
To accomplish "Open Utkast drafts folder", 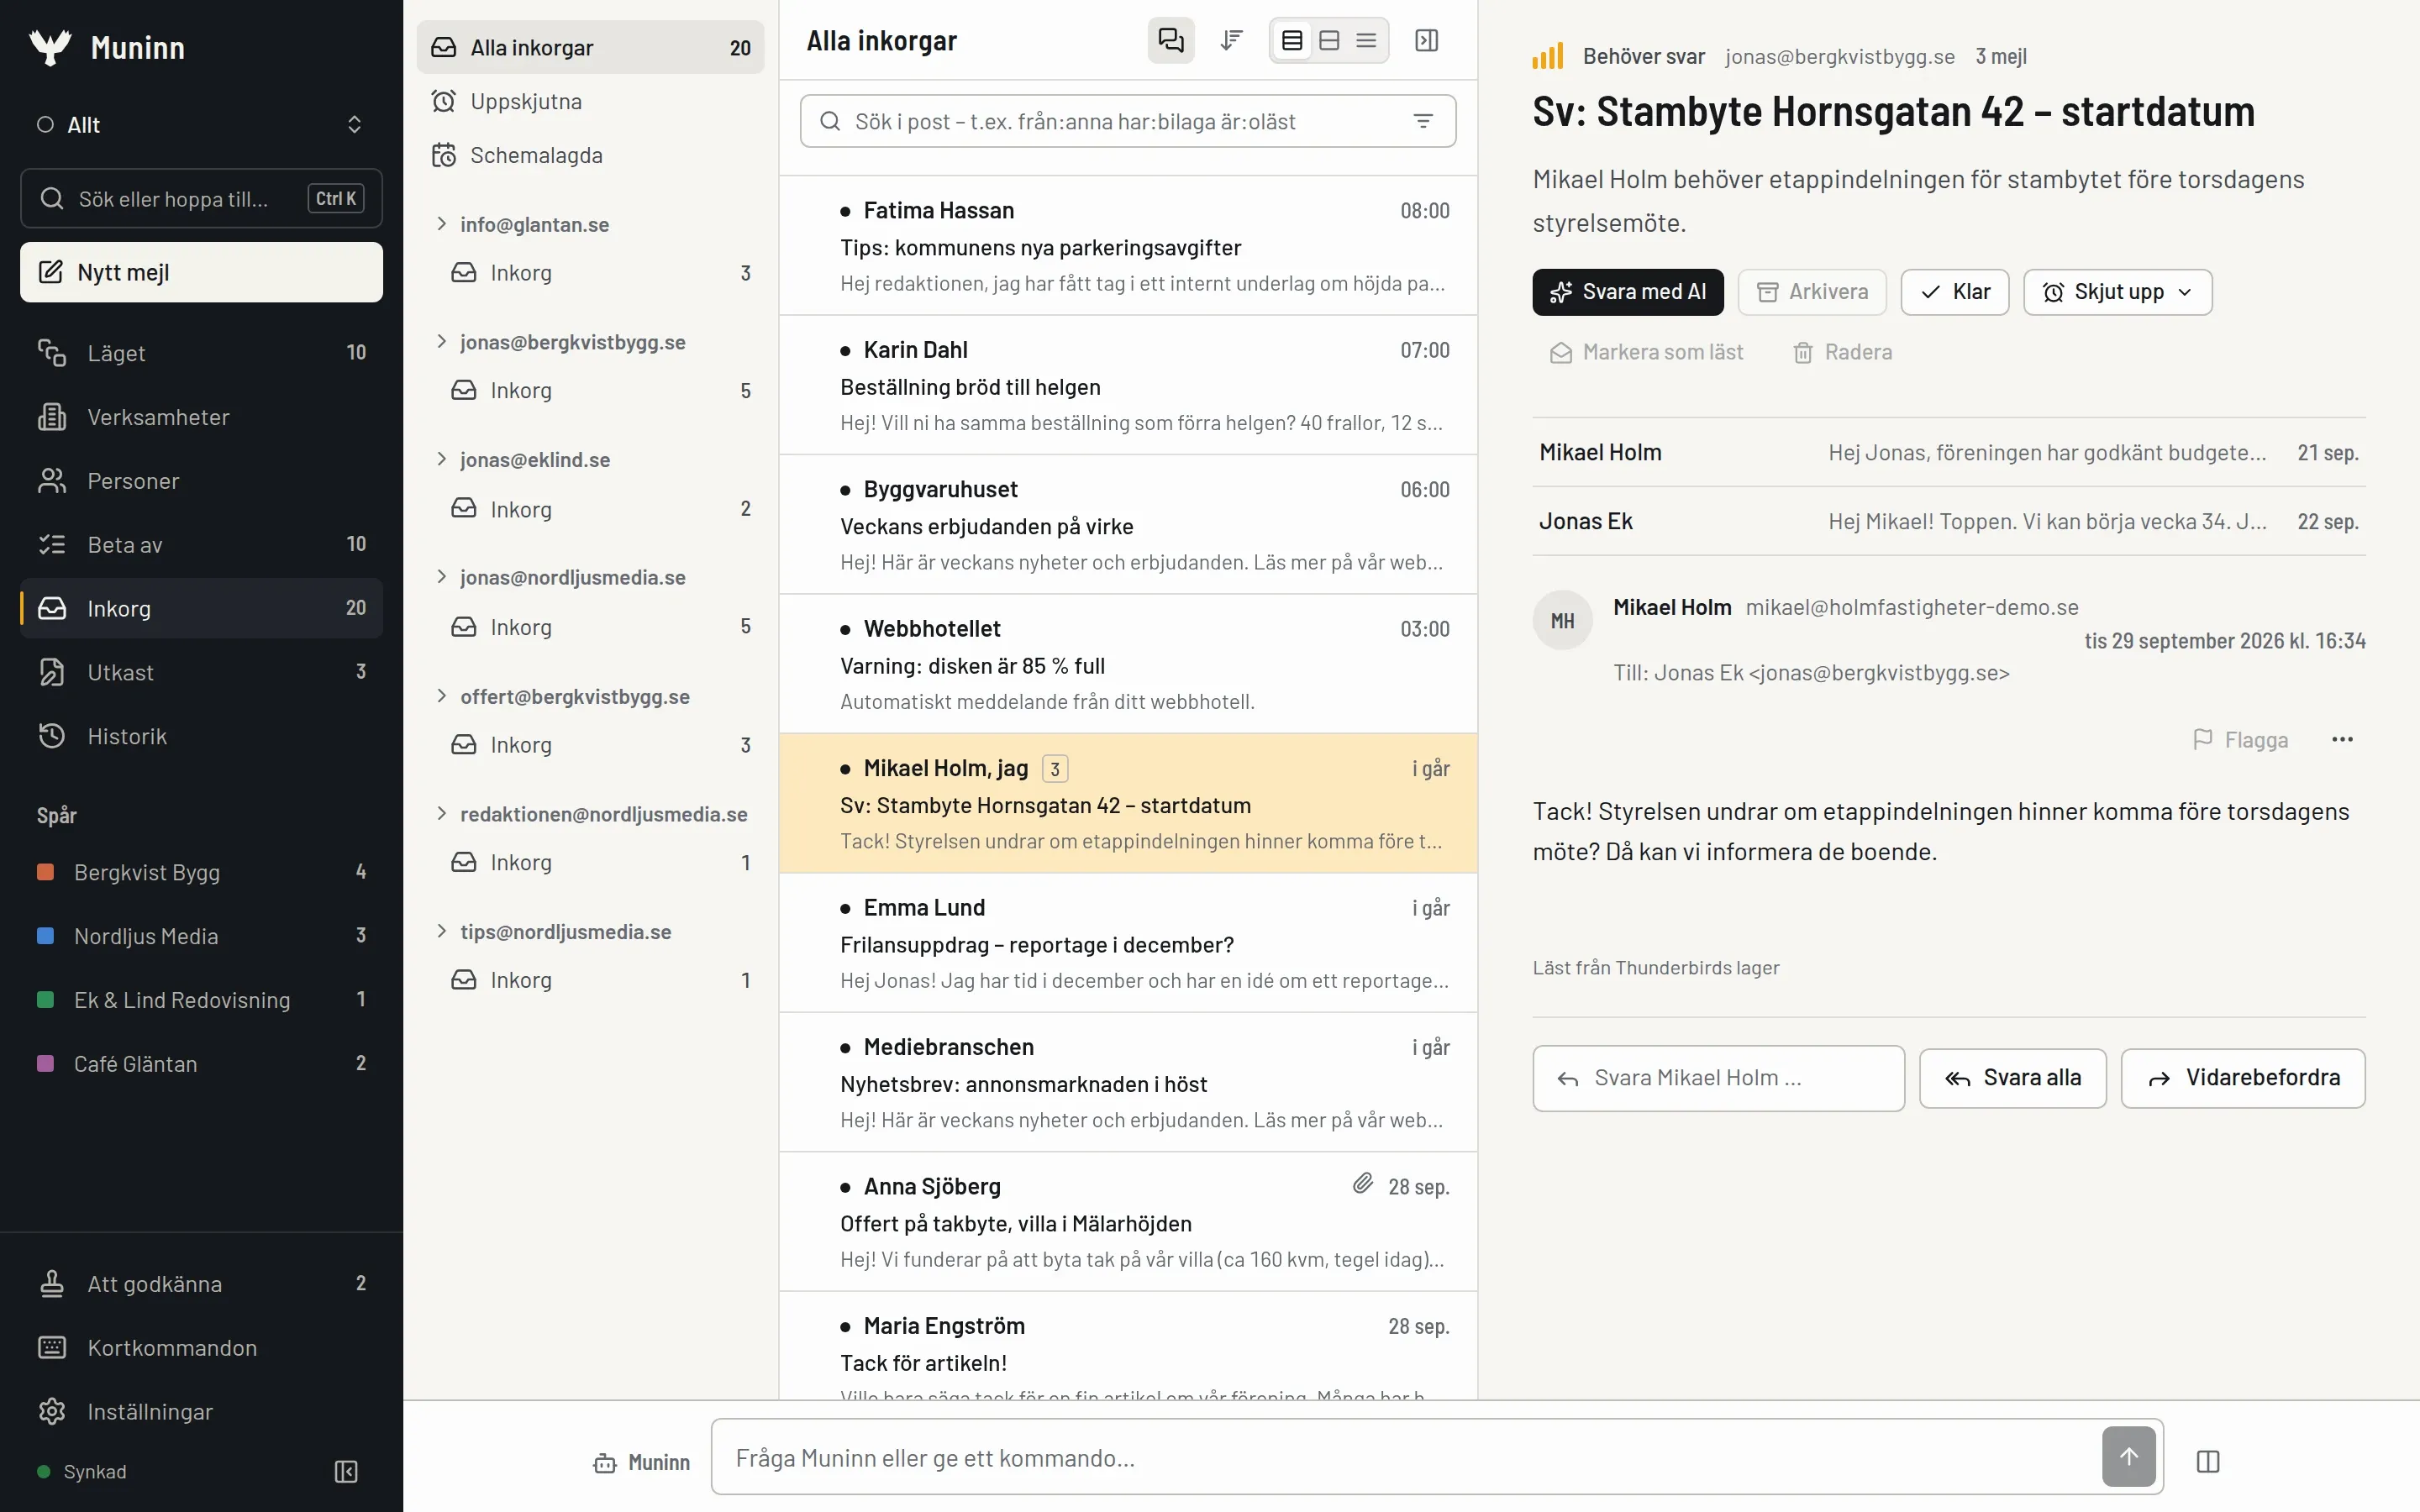I will pos(201,672).
